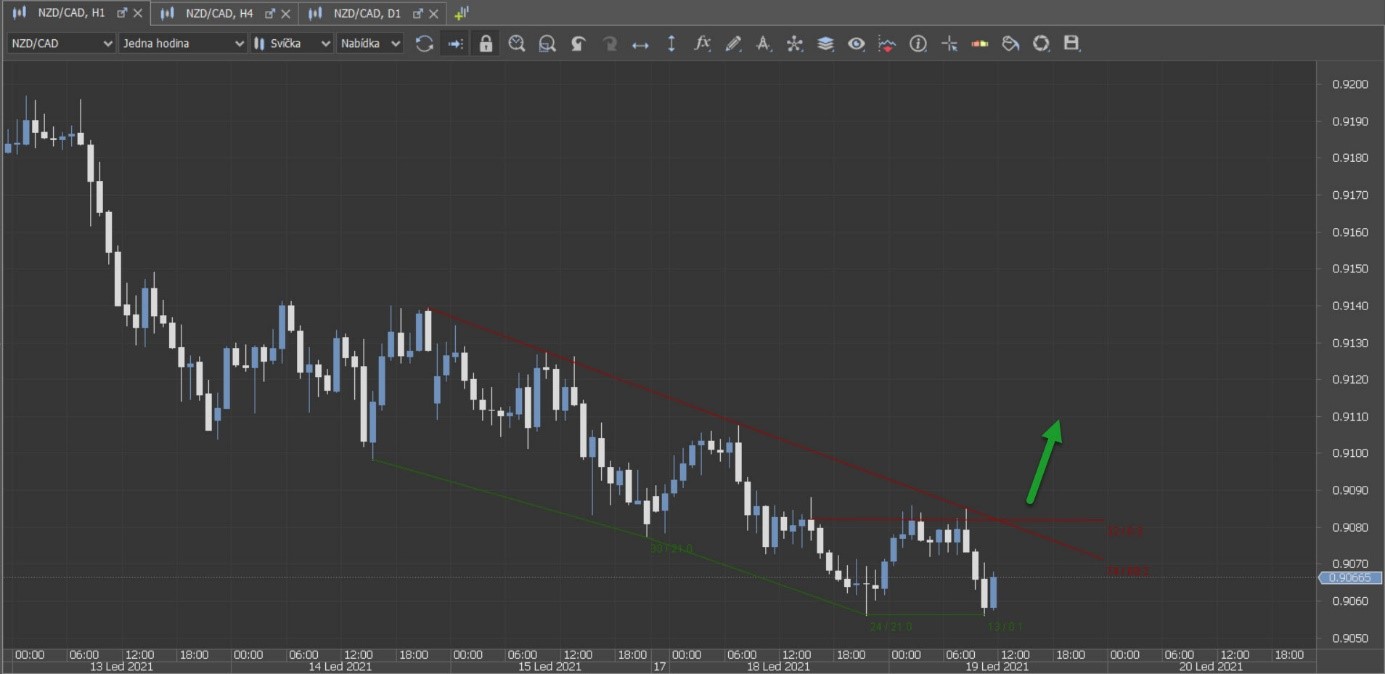Toggle the eye visibility icon in toolbar

click(x=856, y=44)
